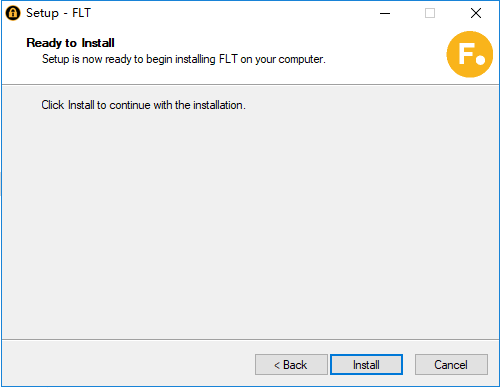Click the padlock setup icon in title bar

click(13, 13)
